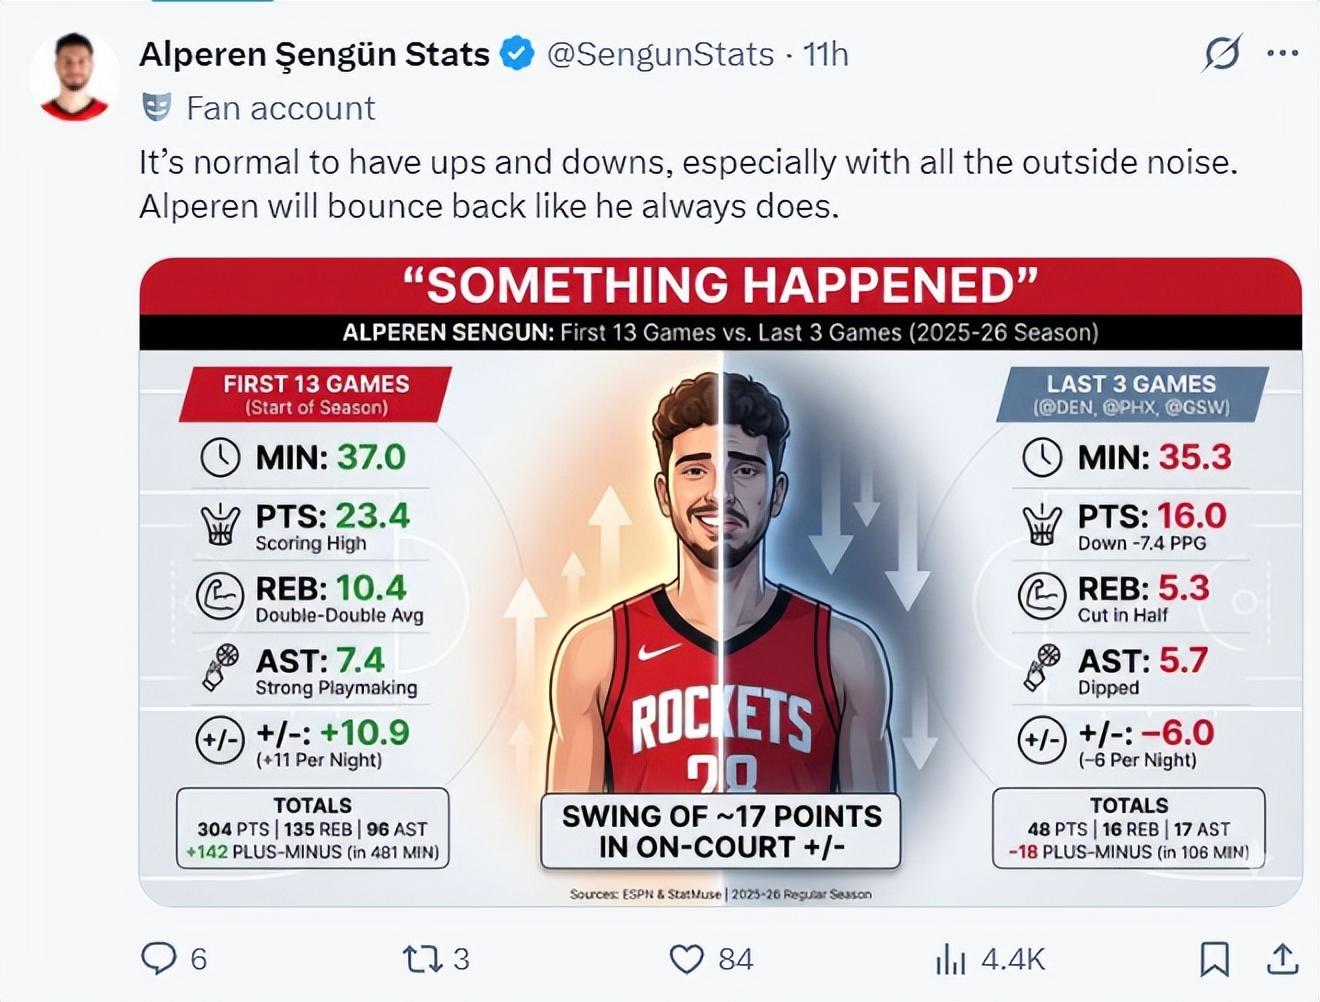Click the Fan account mask icon
Viewport: 1320px width, 1002px height.
(157, 107)
